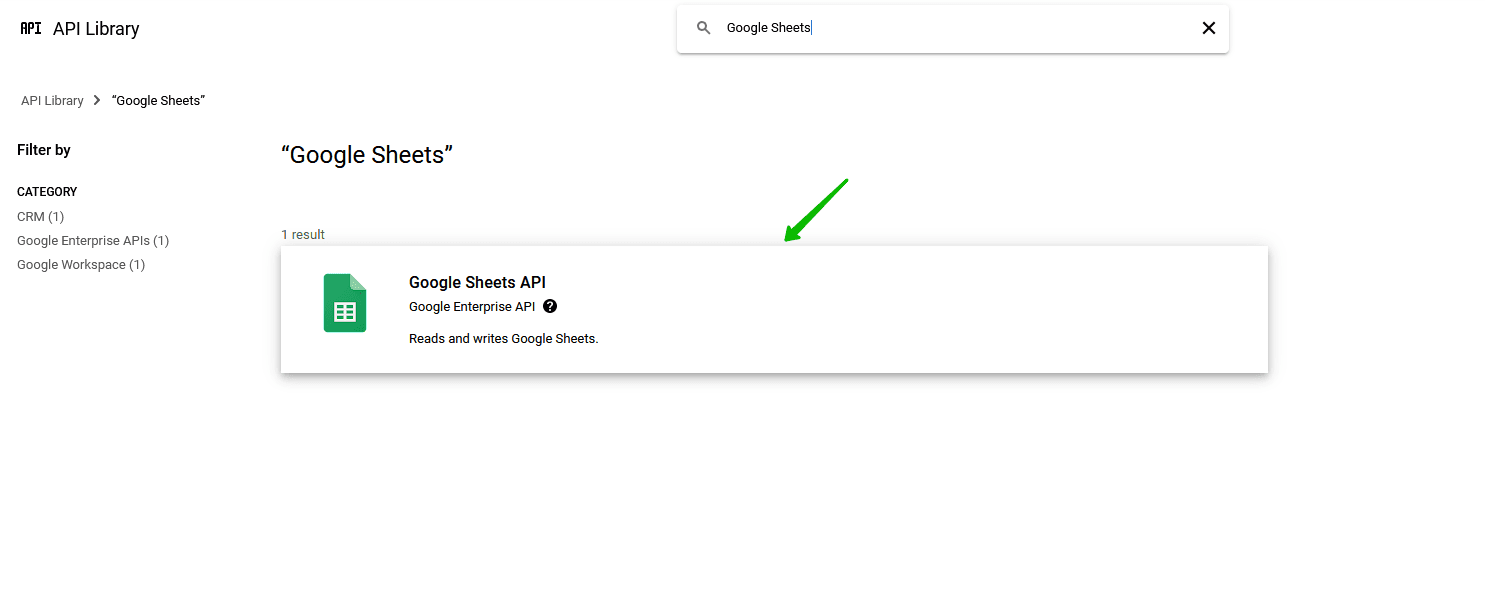Click the Filter by heading

tap(44, 150)
